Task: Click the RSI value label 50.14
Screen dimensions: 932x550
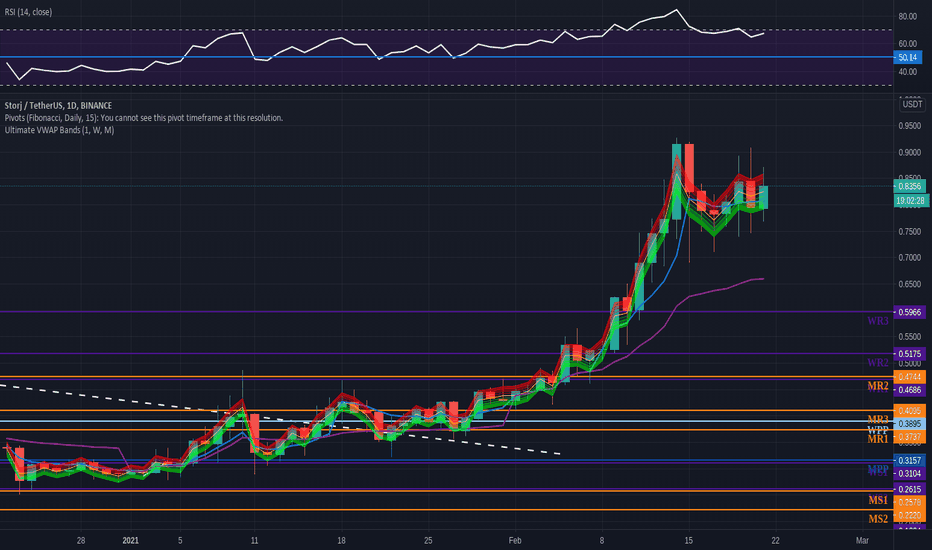Action: [908, 58]
